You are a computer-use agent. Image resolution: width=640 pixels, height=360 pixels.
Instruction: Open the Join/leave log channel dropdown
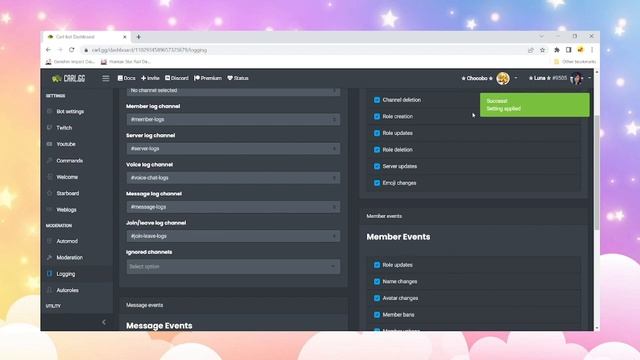click(233, 236)
